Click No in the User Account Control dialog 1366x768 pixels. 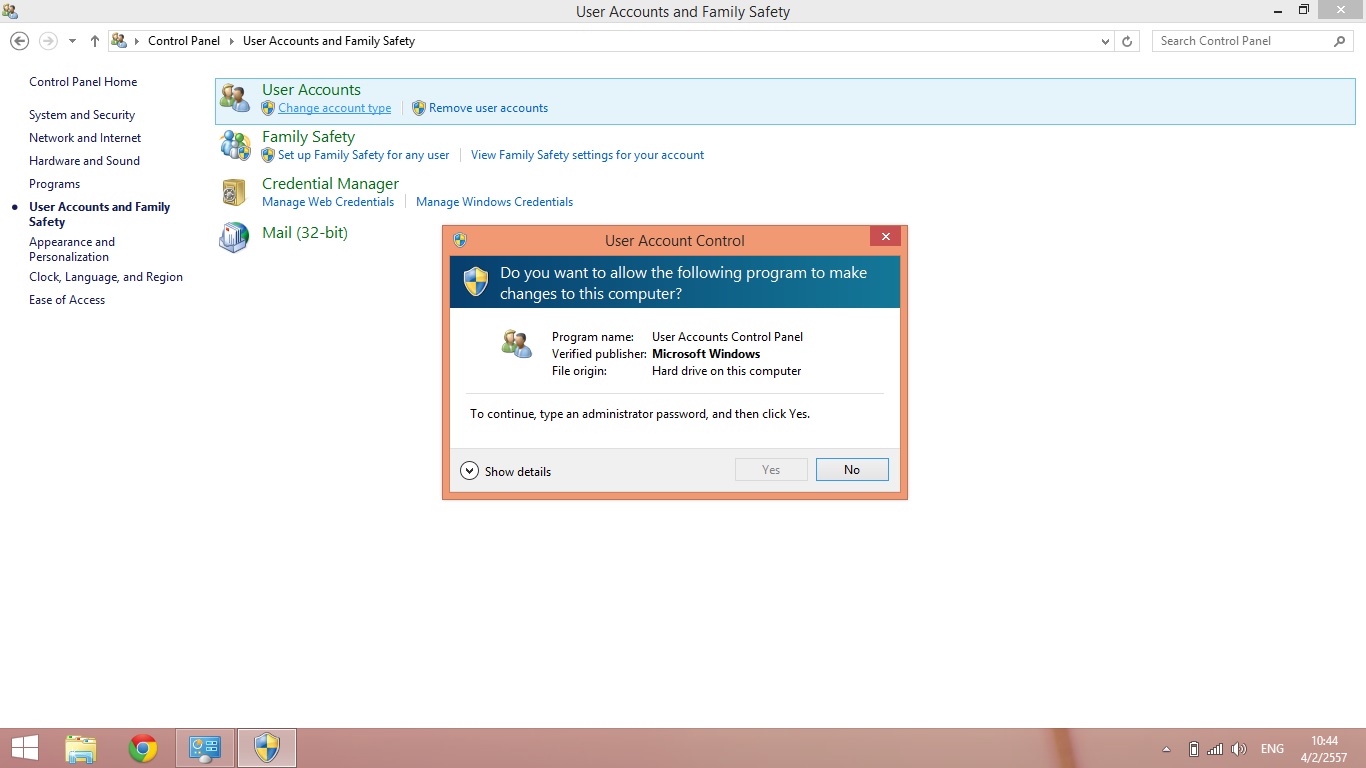(852, 470)
